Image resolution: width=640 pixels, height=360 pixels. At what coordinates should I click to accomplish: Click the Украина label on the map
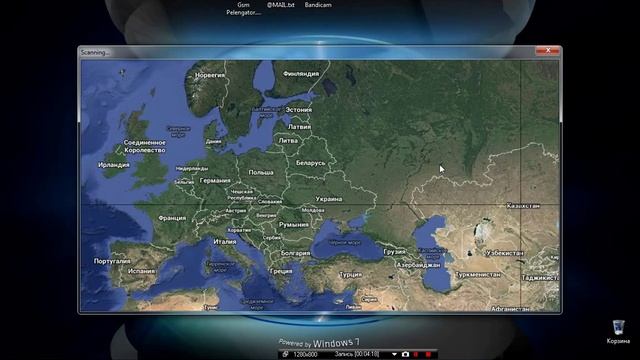(329, 199)
